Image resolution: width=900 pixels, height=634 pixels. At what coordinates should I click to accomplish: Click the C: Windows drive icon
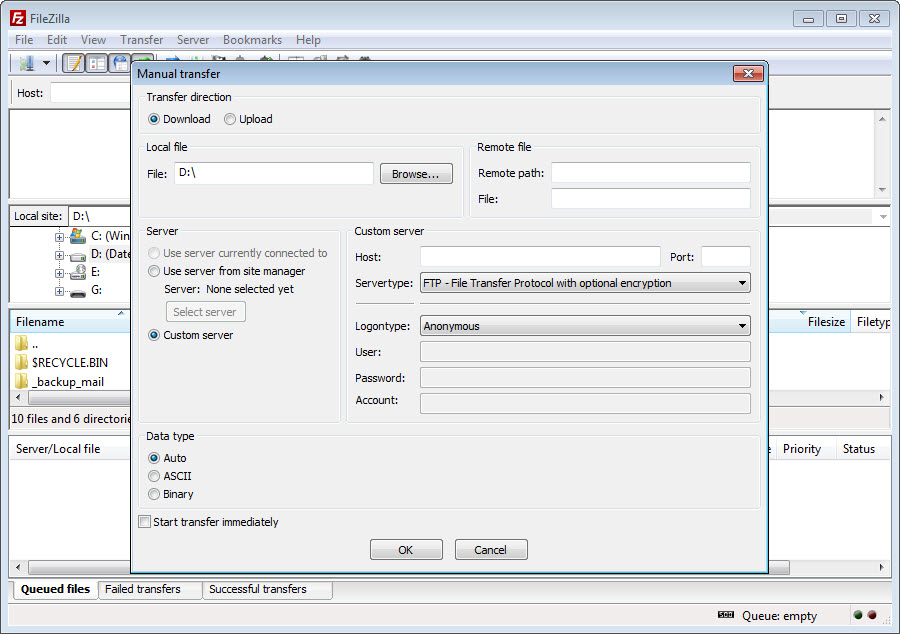[77, 236]
